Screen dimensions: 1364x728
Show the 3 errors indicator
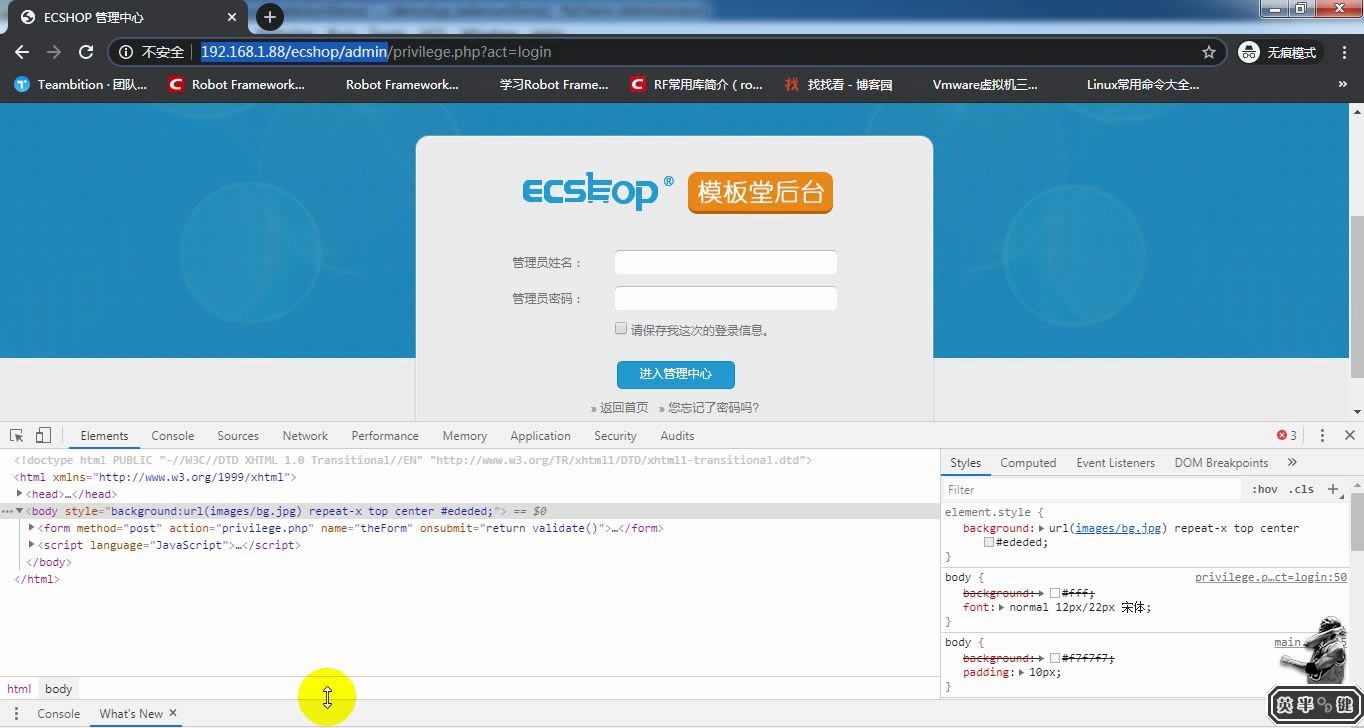tap(1287, 436)
